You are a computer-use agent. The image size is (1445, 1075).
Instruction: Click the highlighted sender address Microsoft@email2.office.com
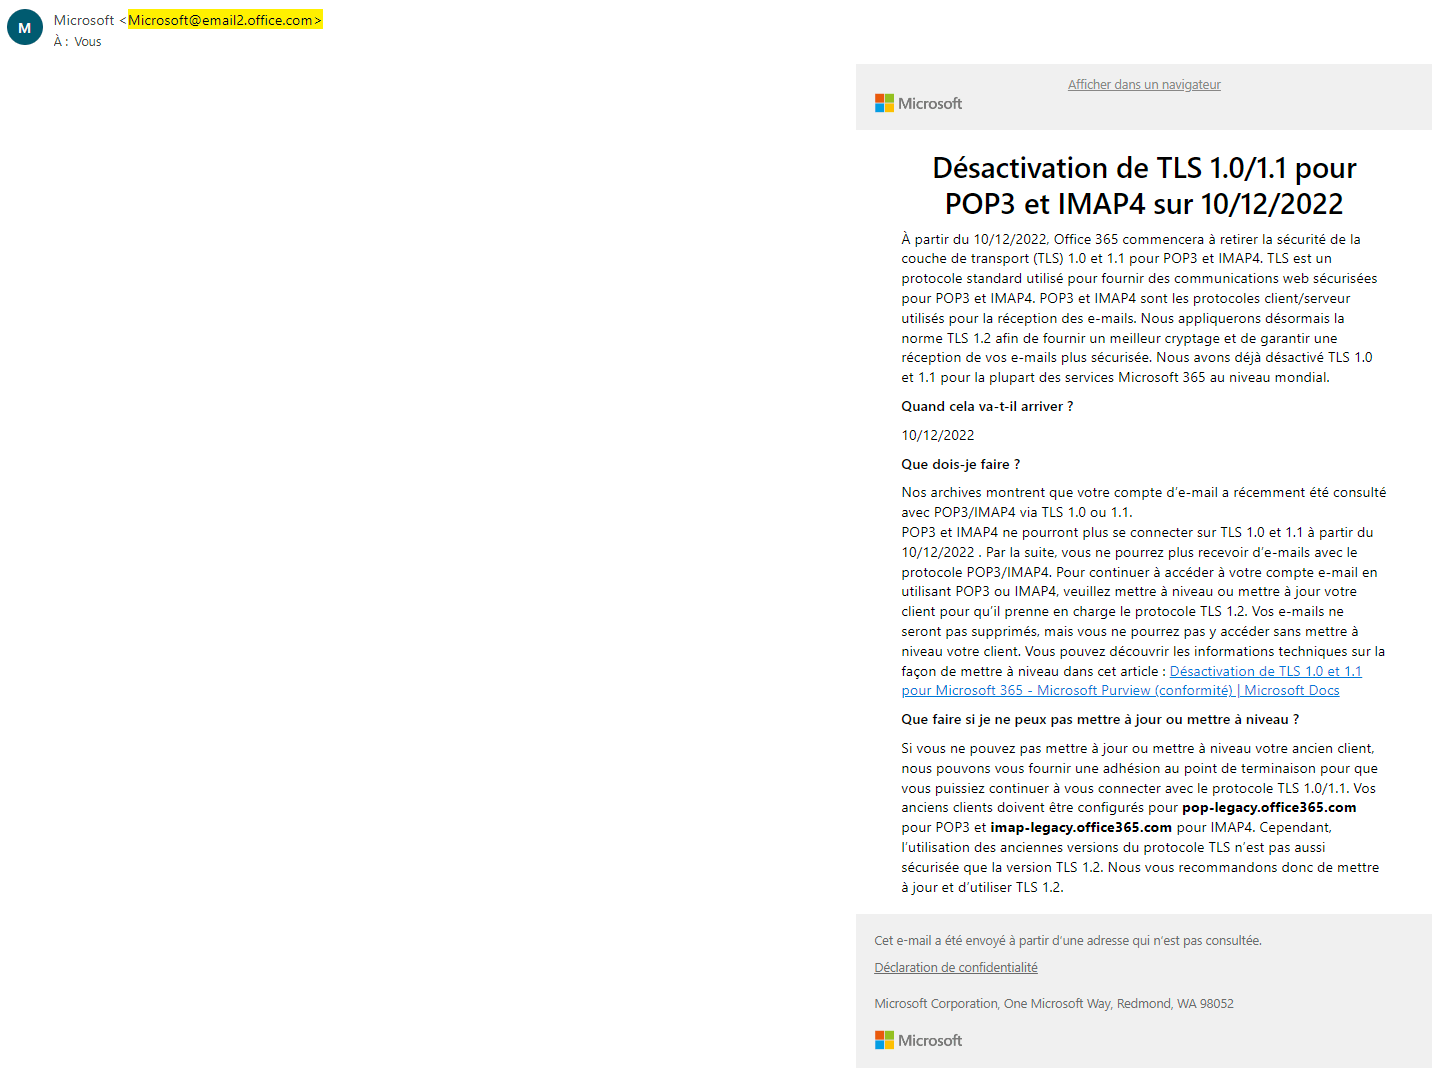click(x=225, y=20)
